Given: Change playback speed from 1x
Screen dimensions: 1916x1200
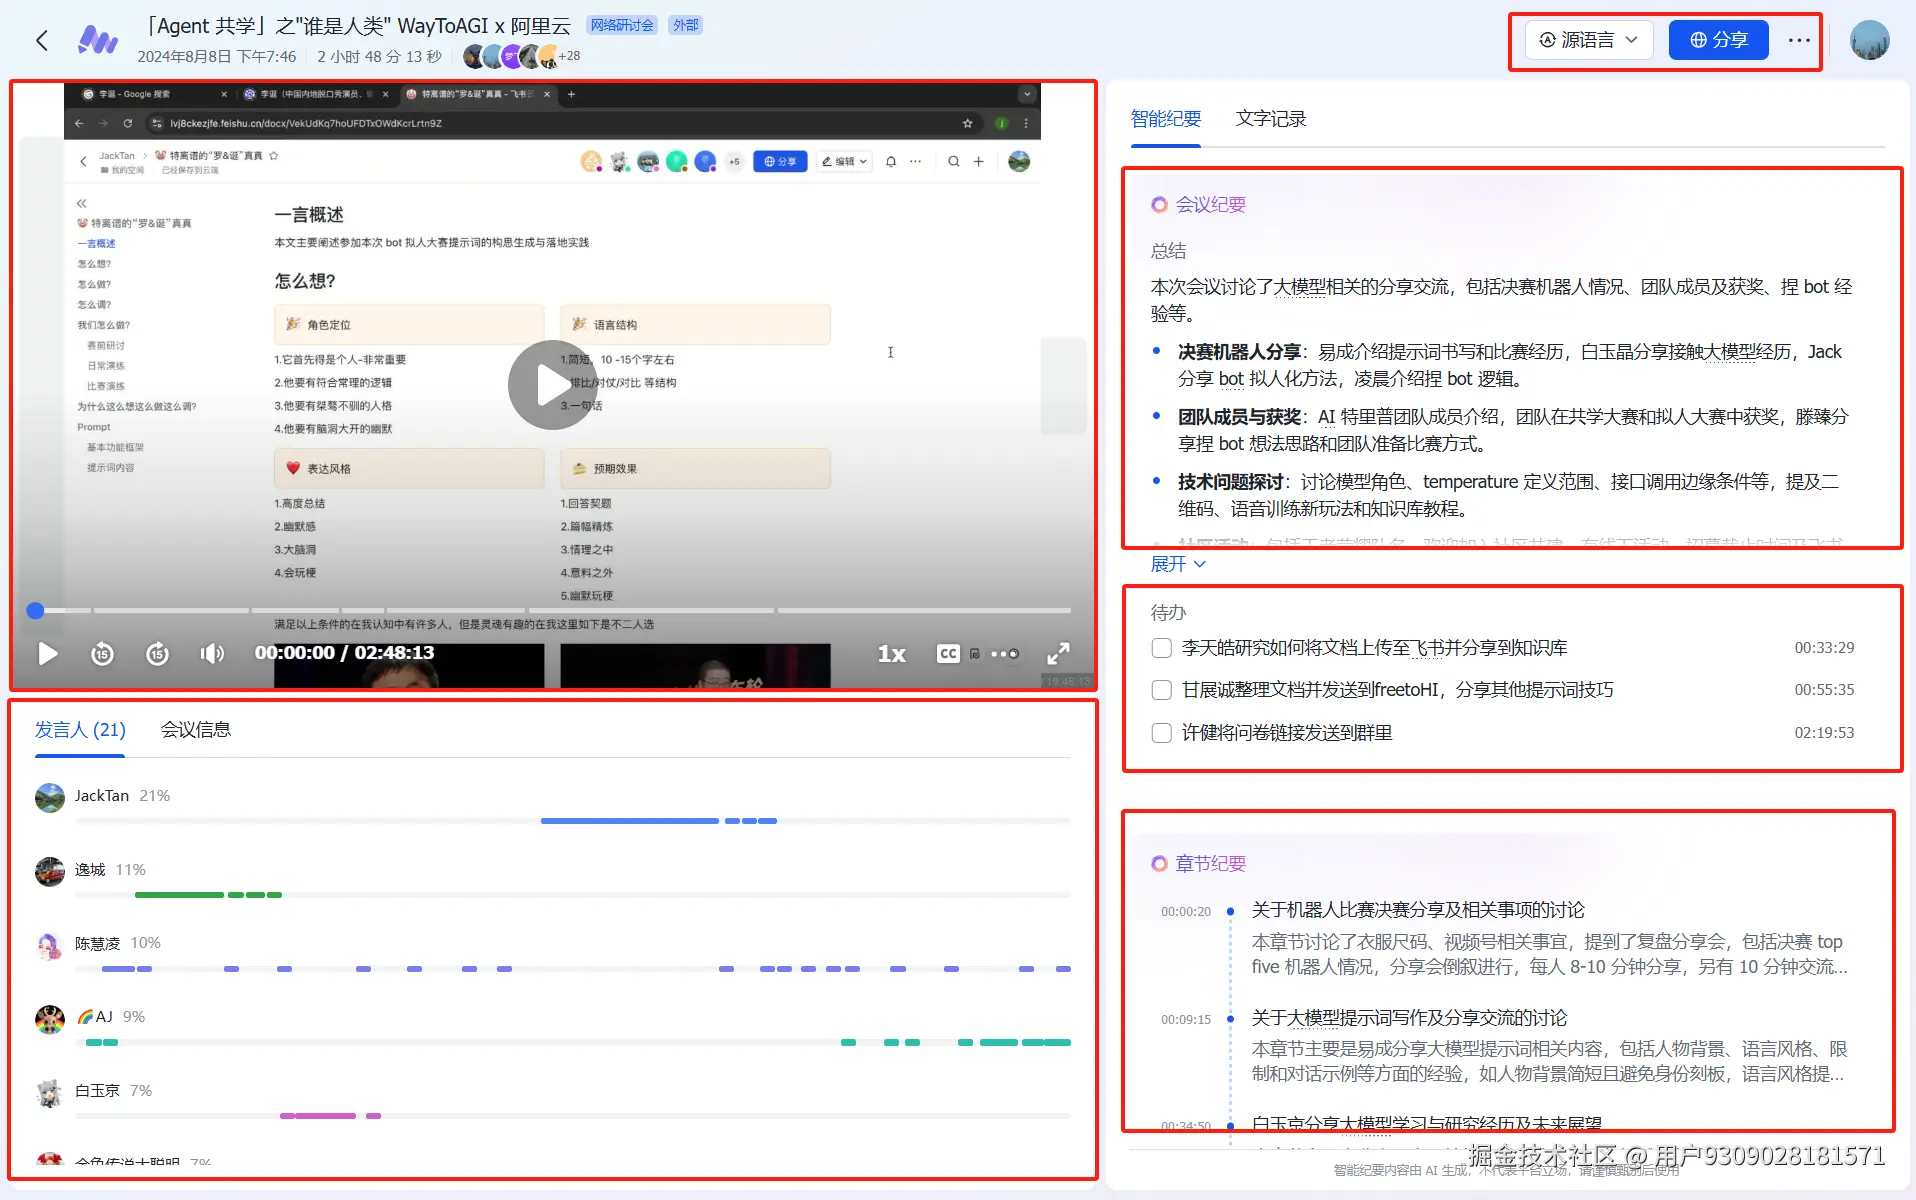Looking at the screenshot, I should click(x=891, y=654).
